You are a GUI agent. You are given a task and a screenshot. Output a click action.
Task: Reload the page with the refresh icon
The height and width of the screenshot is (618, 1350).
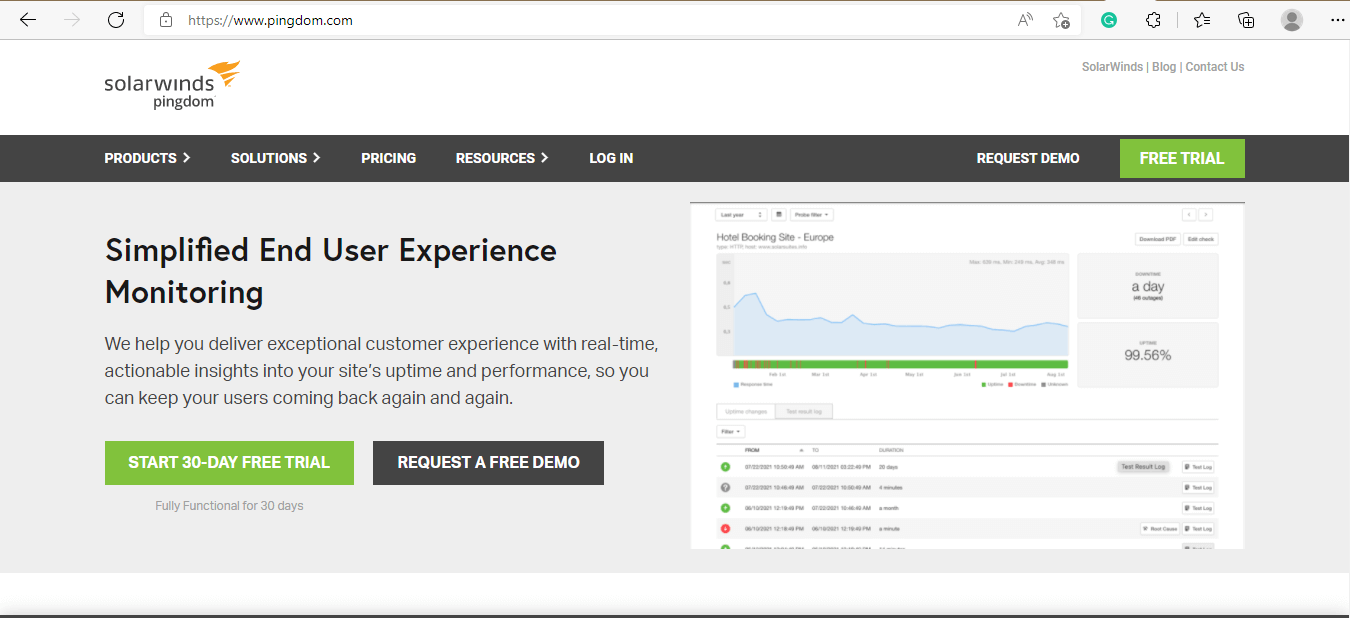(x=116, y=20)
